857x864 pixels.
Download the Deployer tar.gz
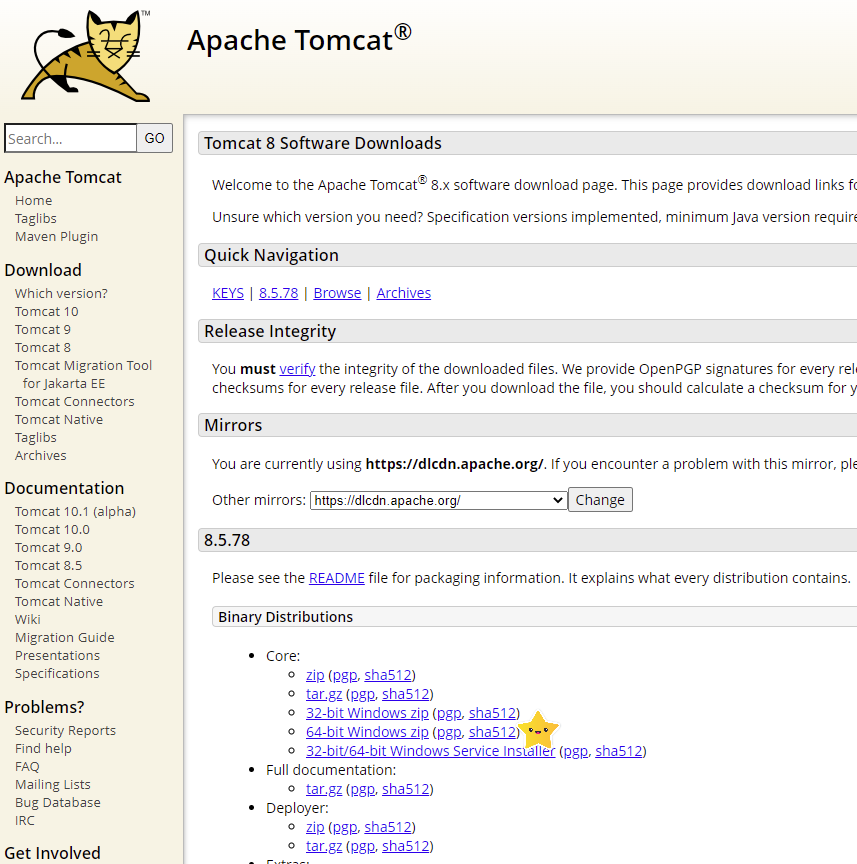[x=324, y=846]
